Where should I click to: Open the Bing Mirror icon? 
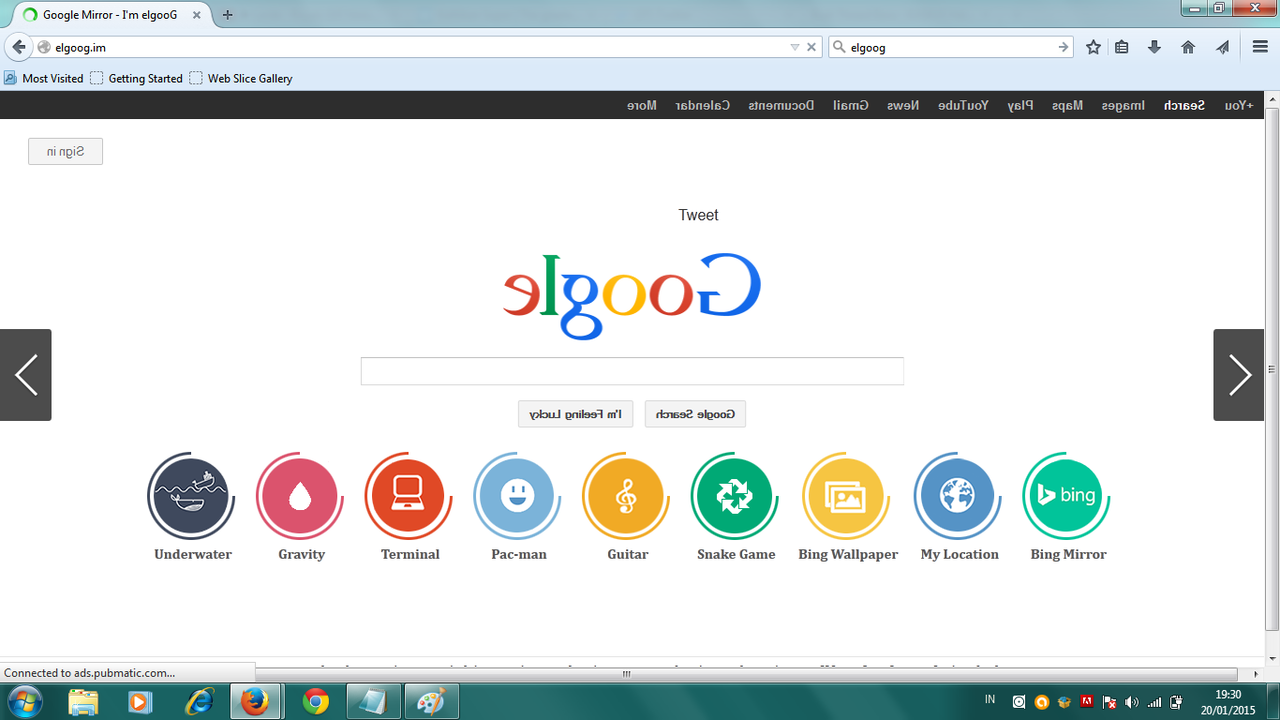point(1067,496)
